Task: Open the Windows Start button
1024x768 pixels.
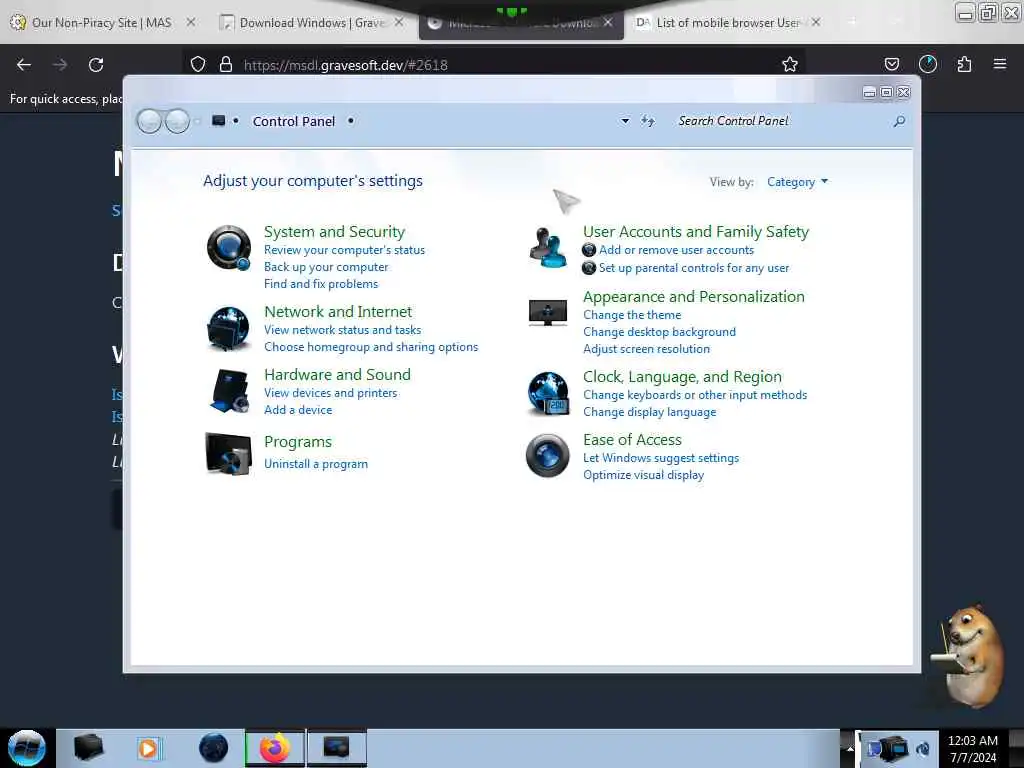Action: click(x=27, y=748)
